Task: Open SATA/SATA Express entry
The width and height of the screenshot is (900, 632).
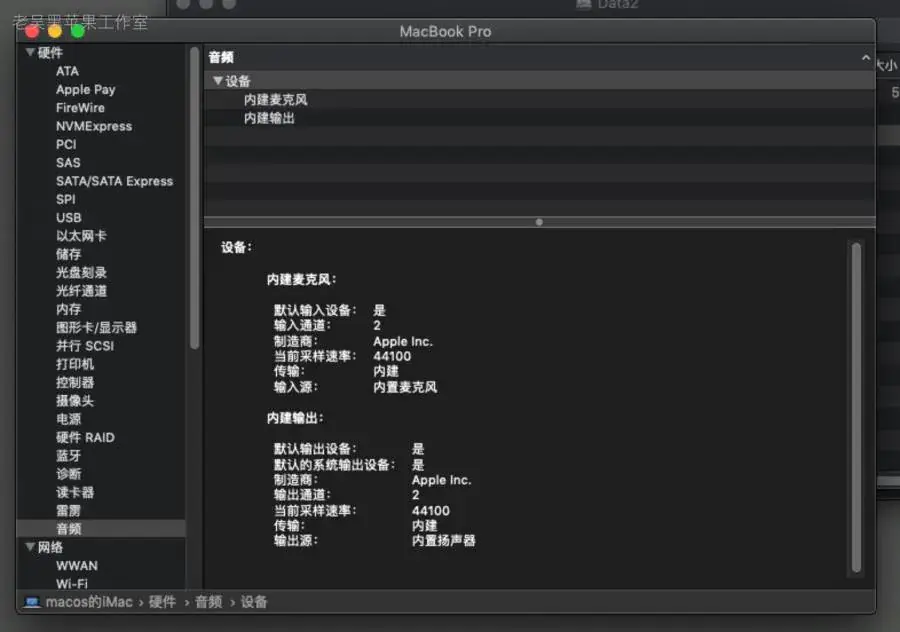Action: point(114,181)
